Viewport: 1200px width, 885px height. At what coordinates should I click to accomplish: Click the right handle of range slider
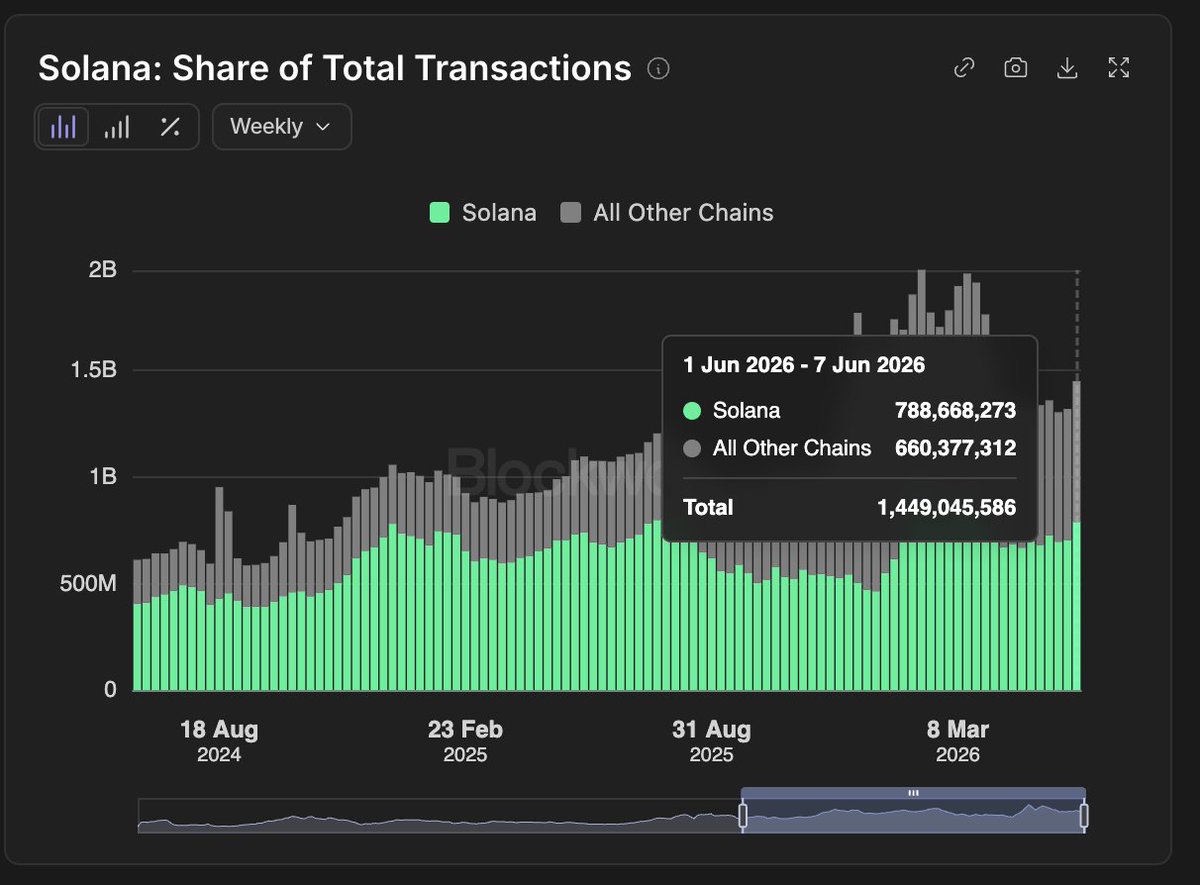pos(1084,817)
